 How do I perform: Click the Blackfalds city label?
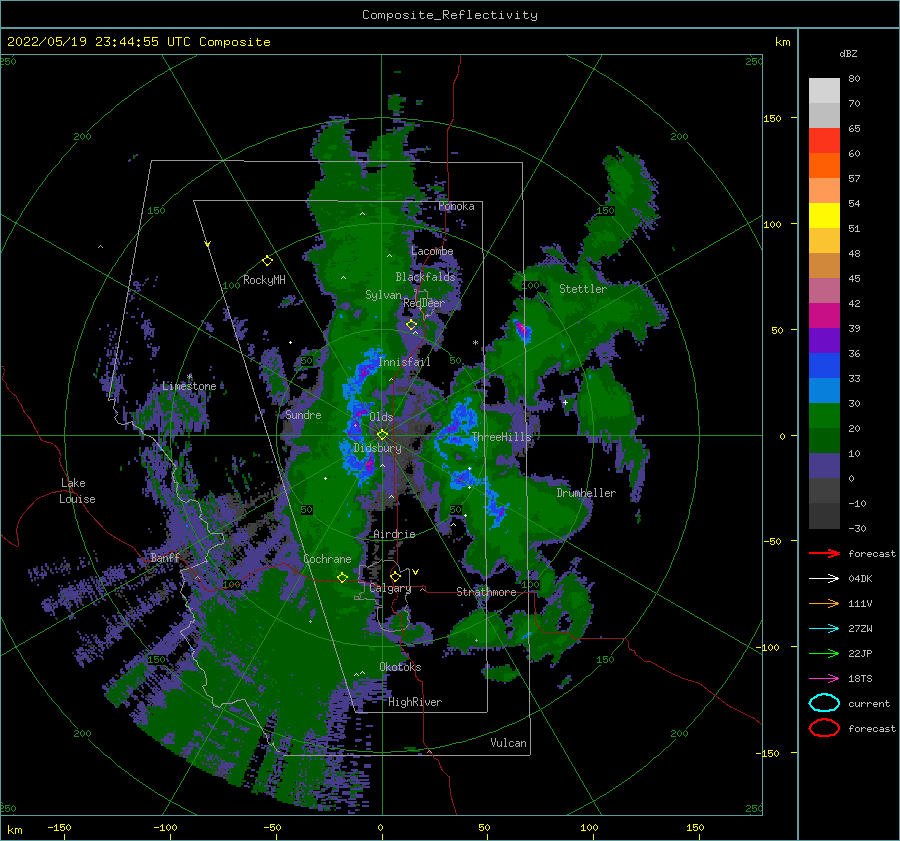(x=425, y=277)
